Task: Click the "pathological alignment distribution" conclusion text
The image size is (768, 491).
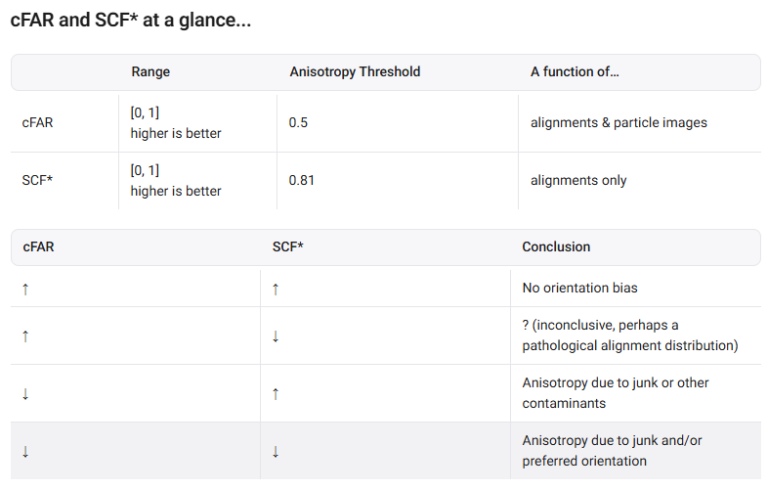Action: tap(629, 346)
